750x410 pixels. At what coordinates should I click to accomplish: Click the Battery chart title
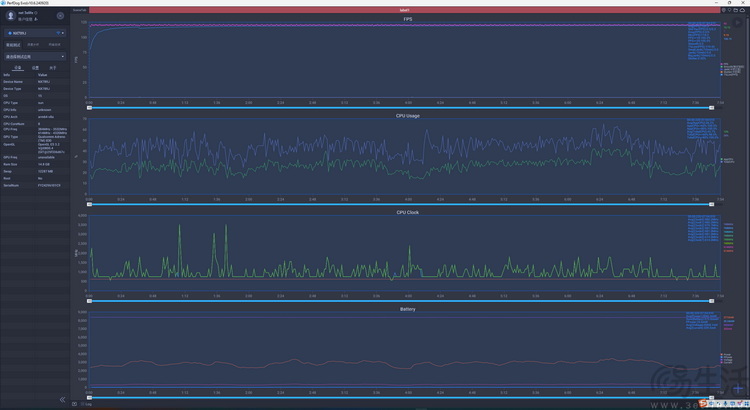pos(408,309)
